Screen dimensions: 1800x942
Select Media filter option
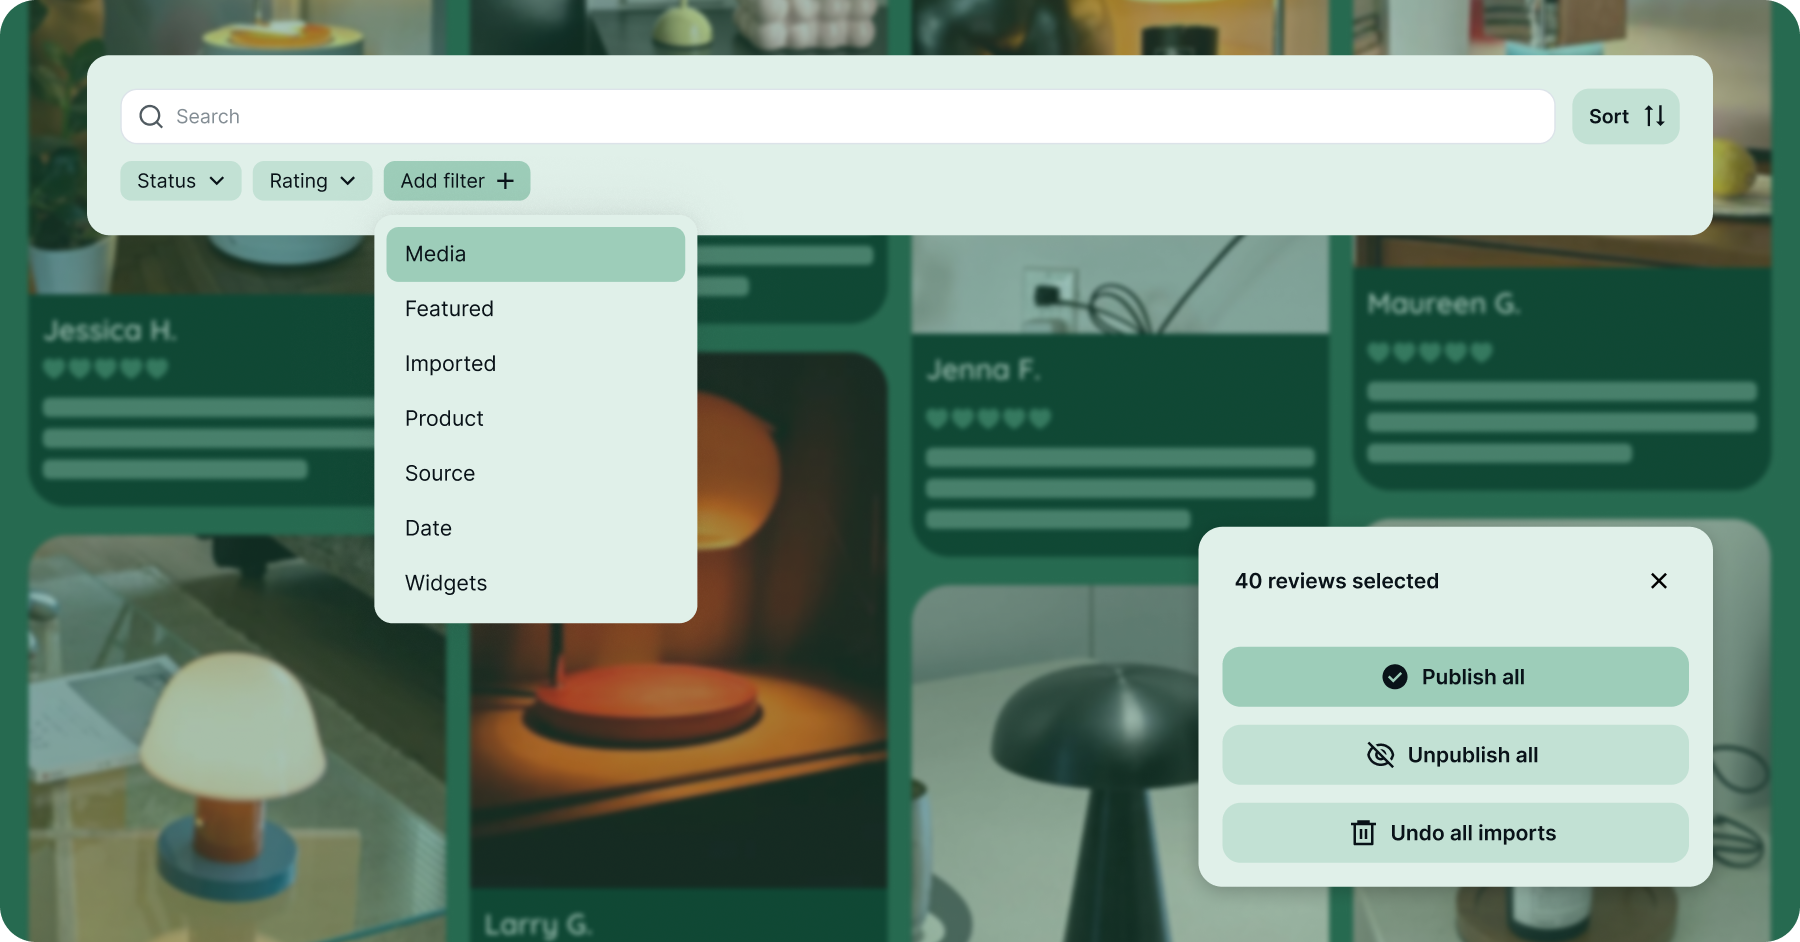[x=536, y=254]
